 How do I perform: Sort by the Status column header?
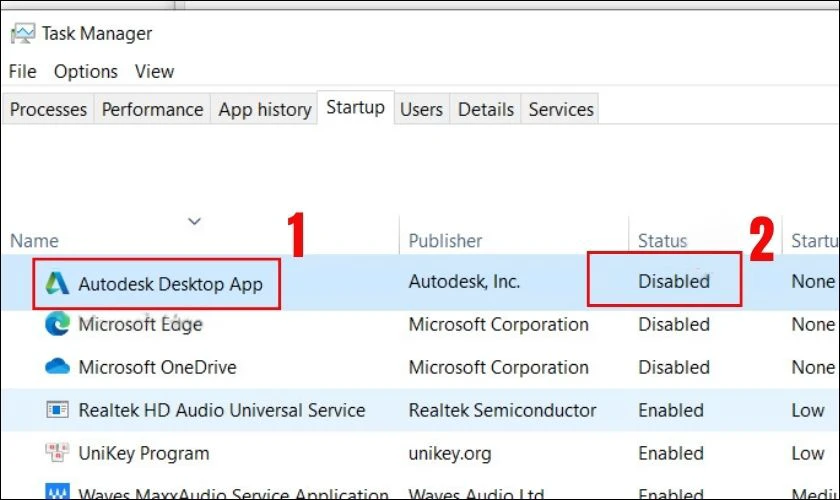(x=662, y=241)
